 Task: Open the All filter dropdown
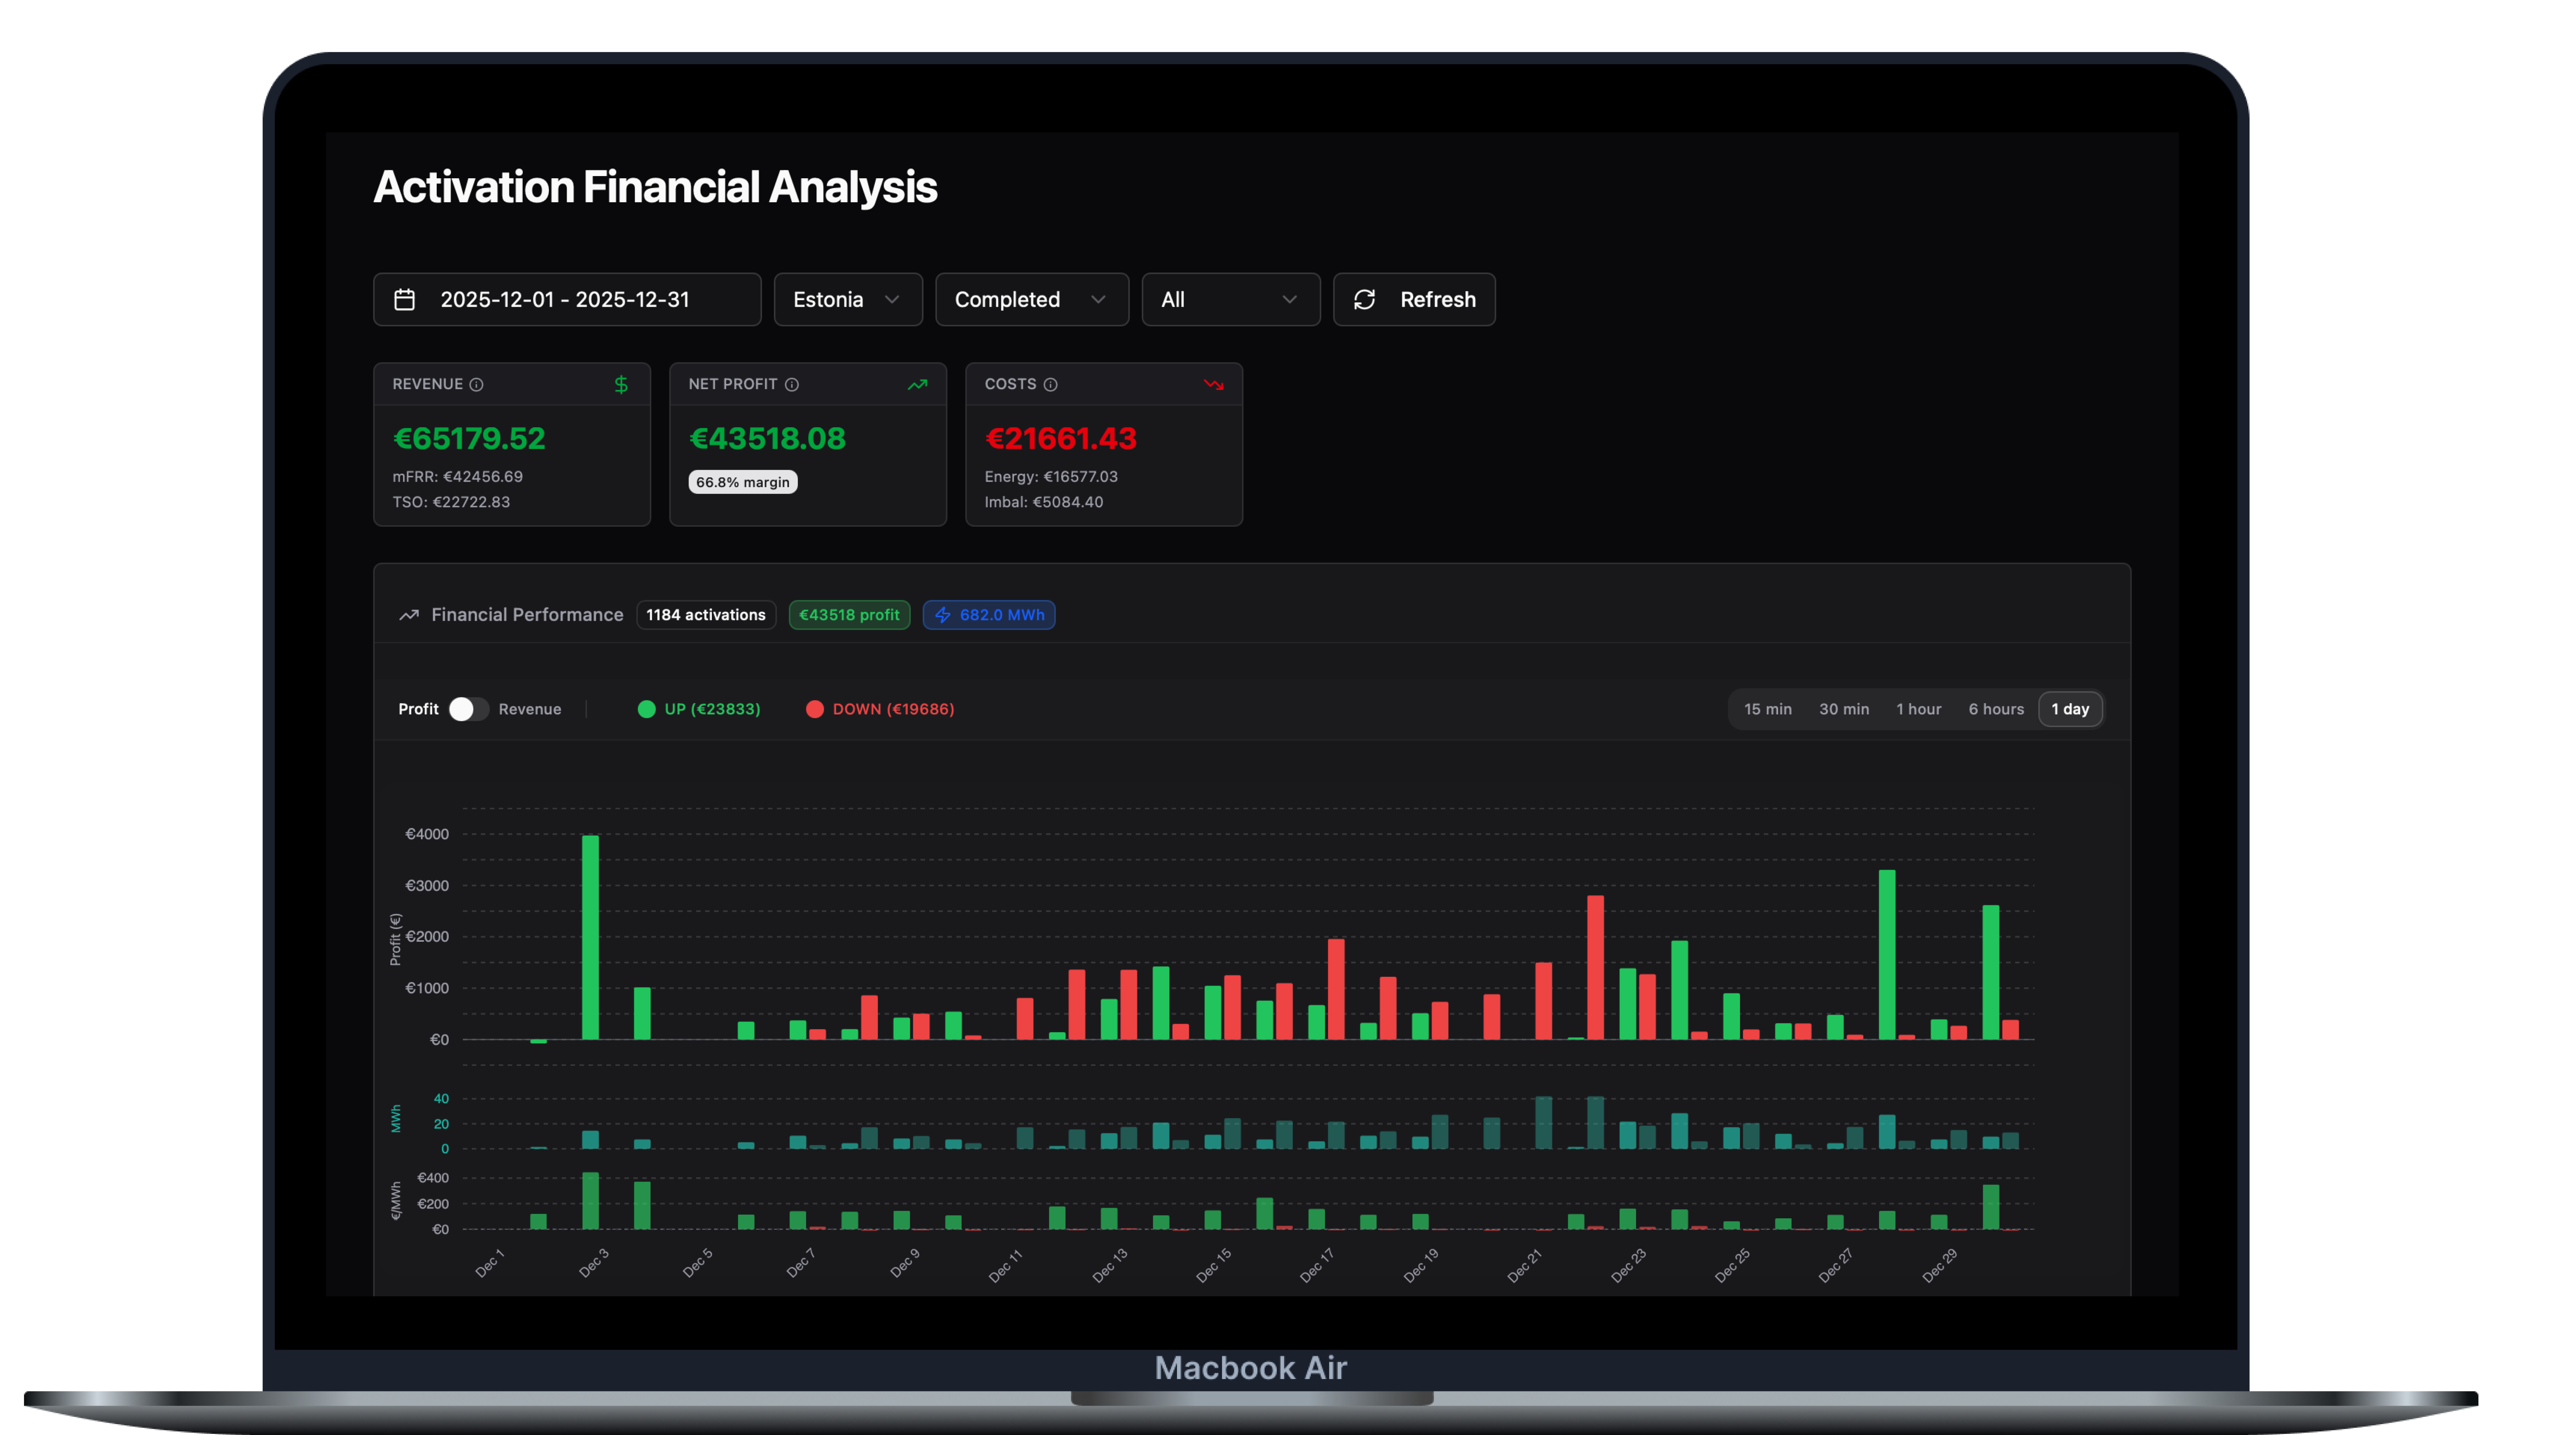pyautogui.click(x=1230, y=300)
